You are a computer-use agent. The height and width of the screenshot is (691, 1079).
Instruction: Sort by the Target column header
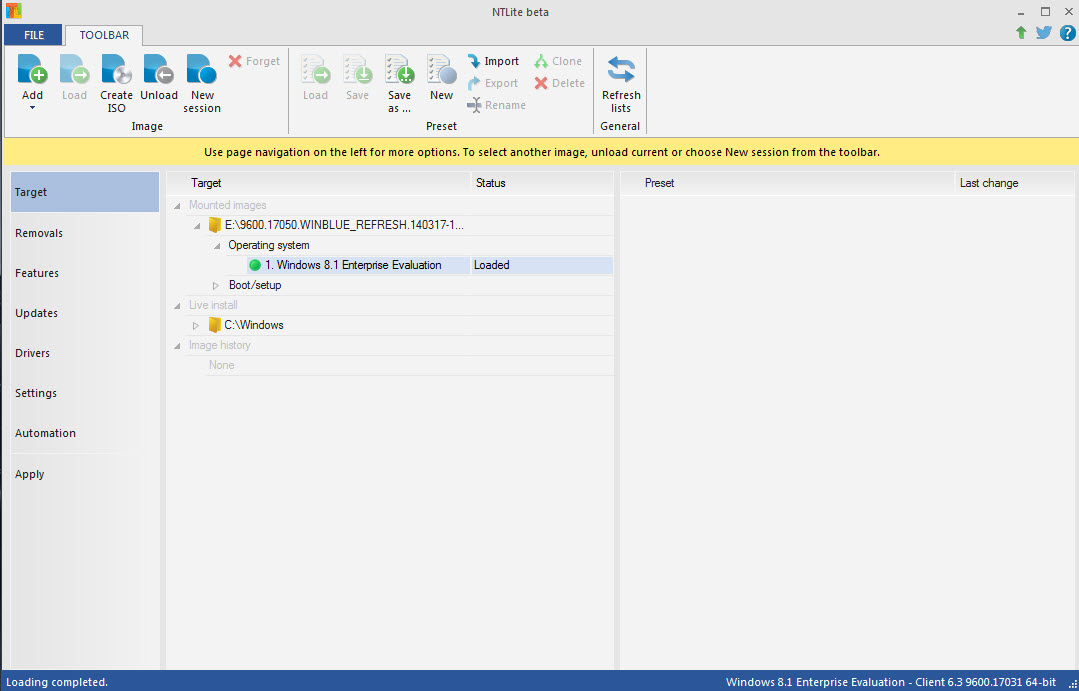[319, 183]
